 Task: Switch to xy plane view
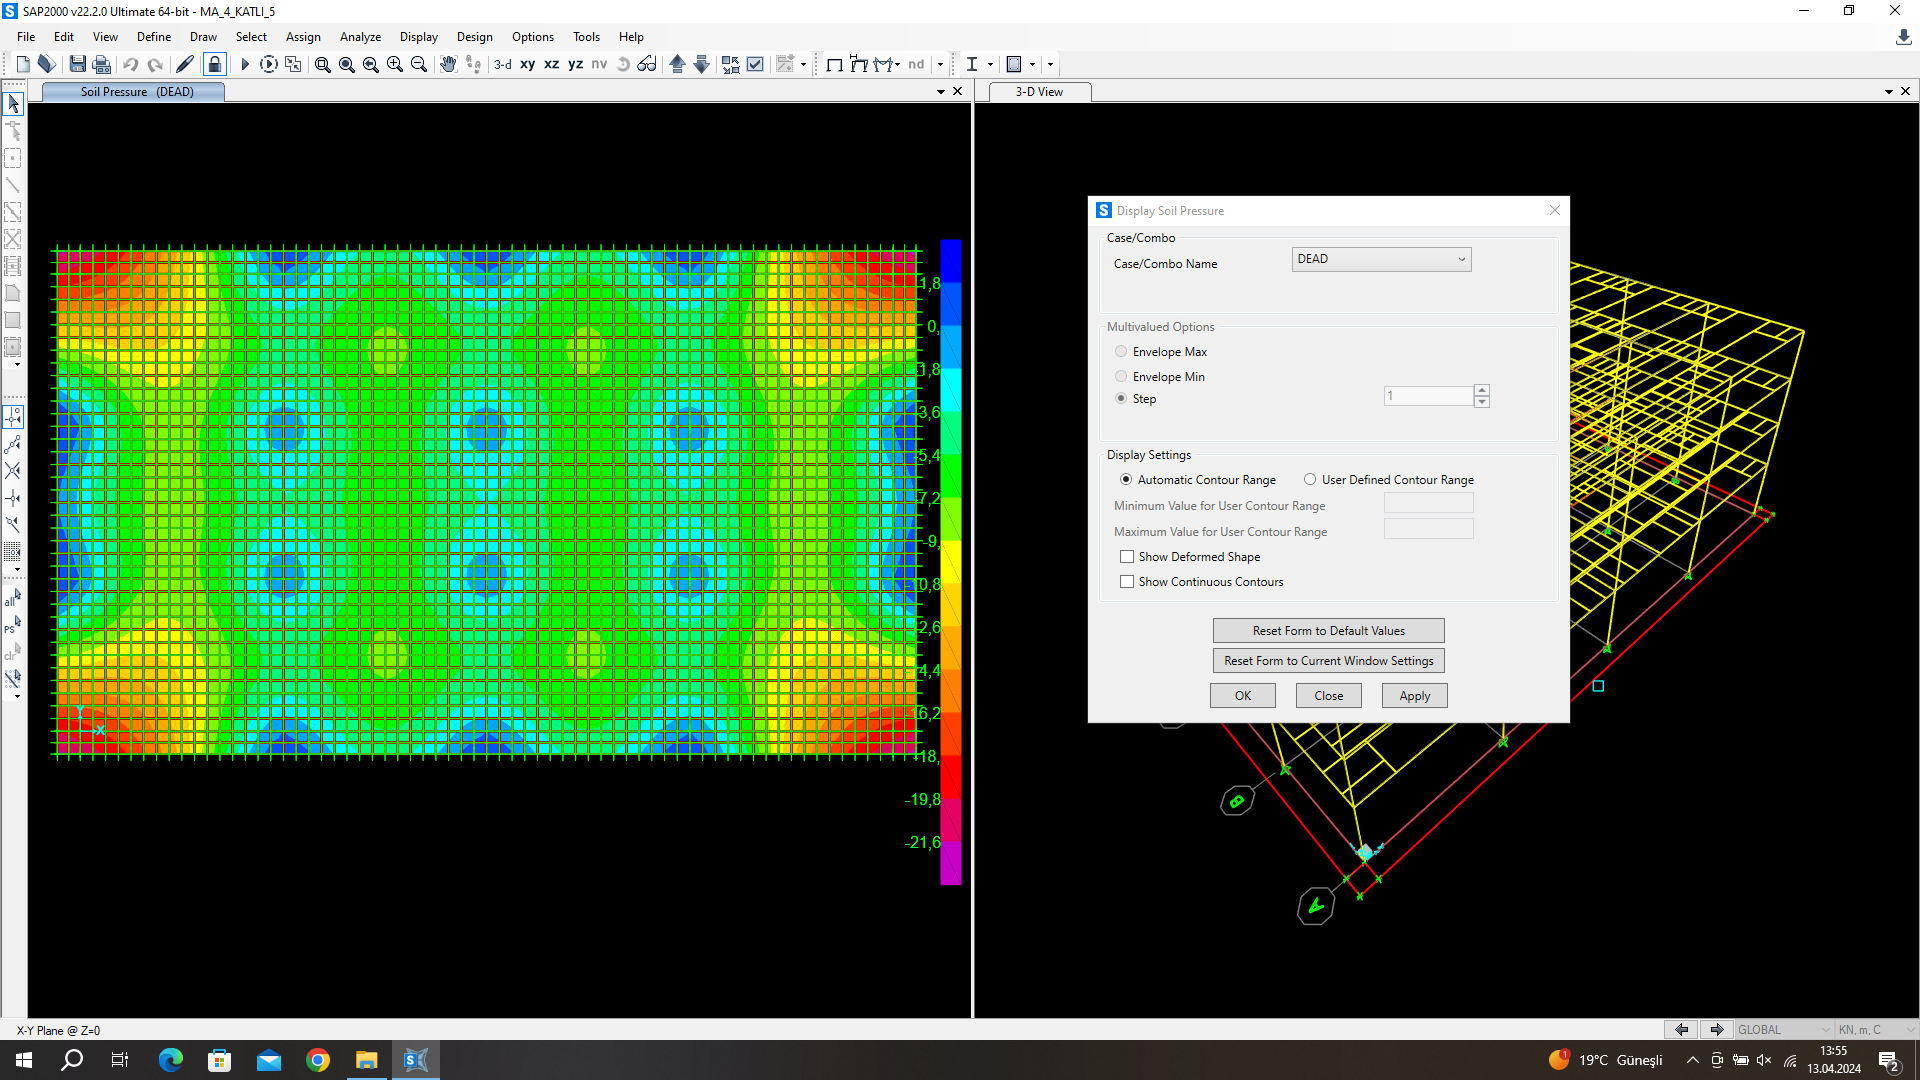[527, 64]
